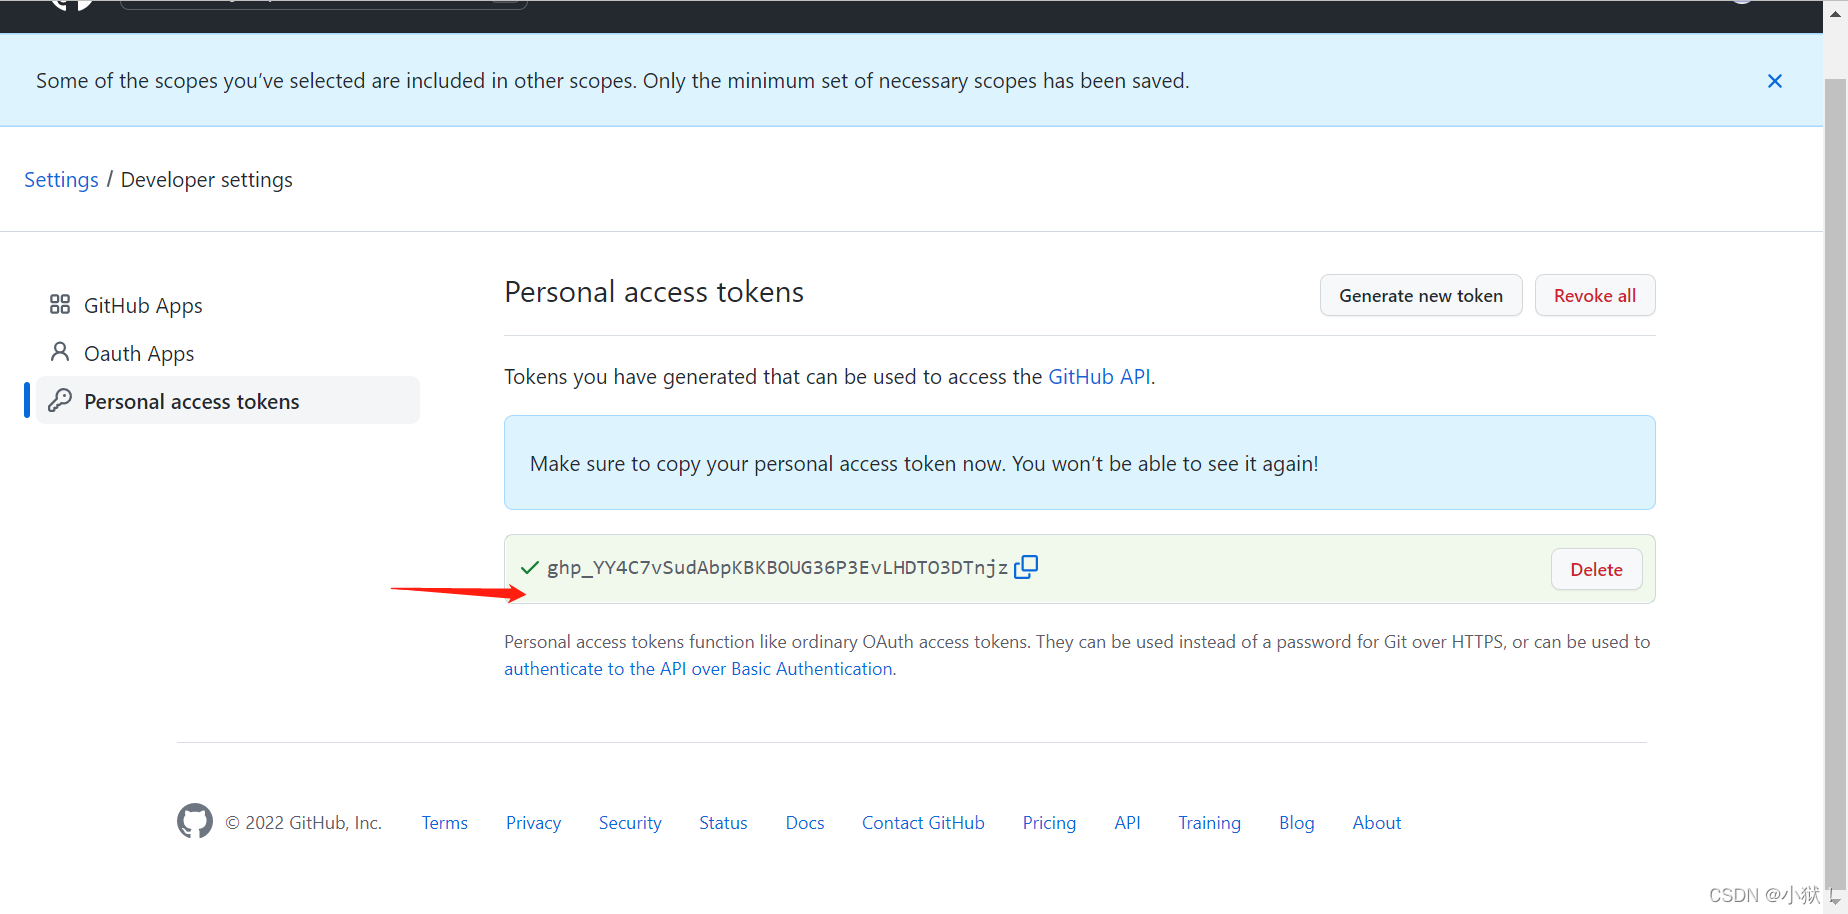Open the Docs footer link
The width and height of the screenshot is (1848, 914).
[x=805, y=823]
